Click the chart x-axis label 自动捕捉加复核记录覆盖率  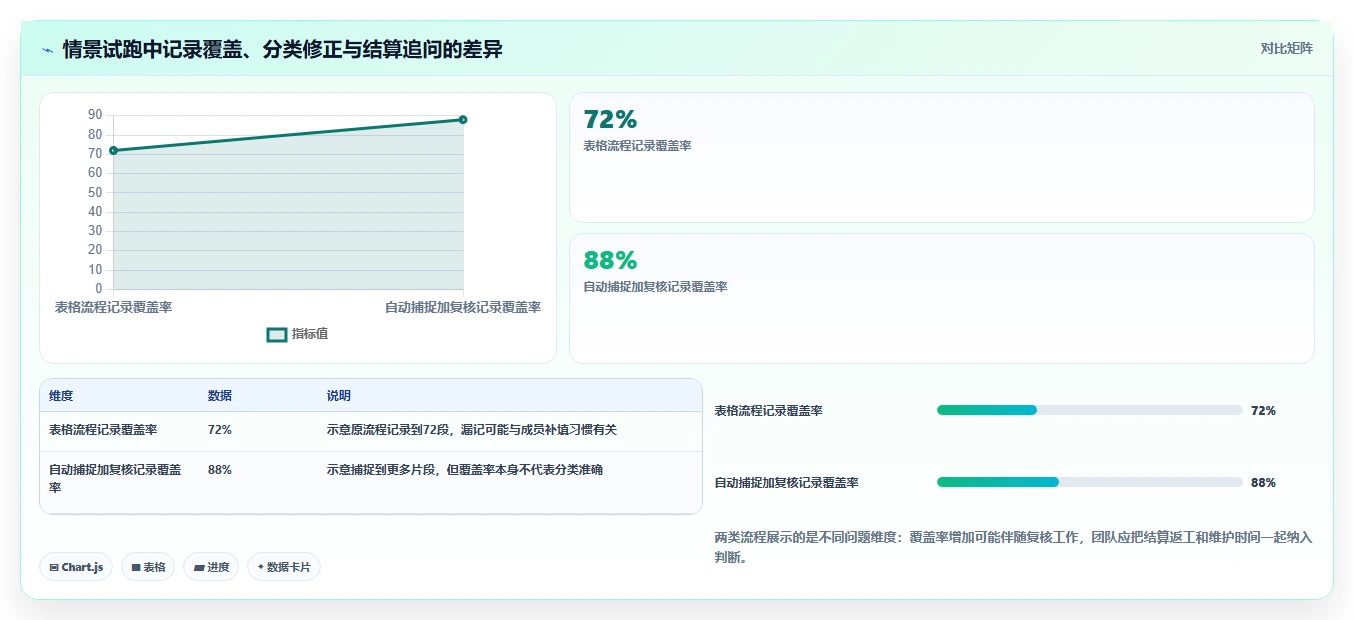pyautogui.click(x=463, y=307)
